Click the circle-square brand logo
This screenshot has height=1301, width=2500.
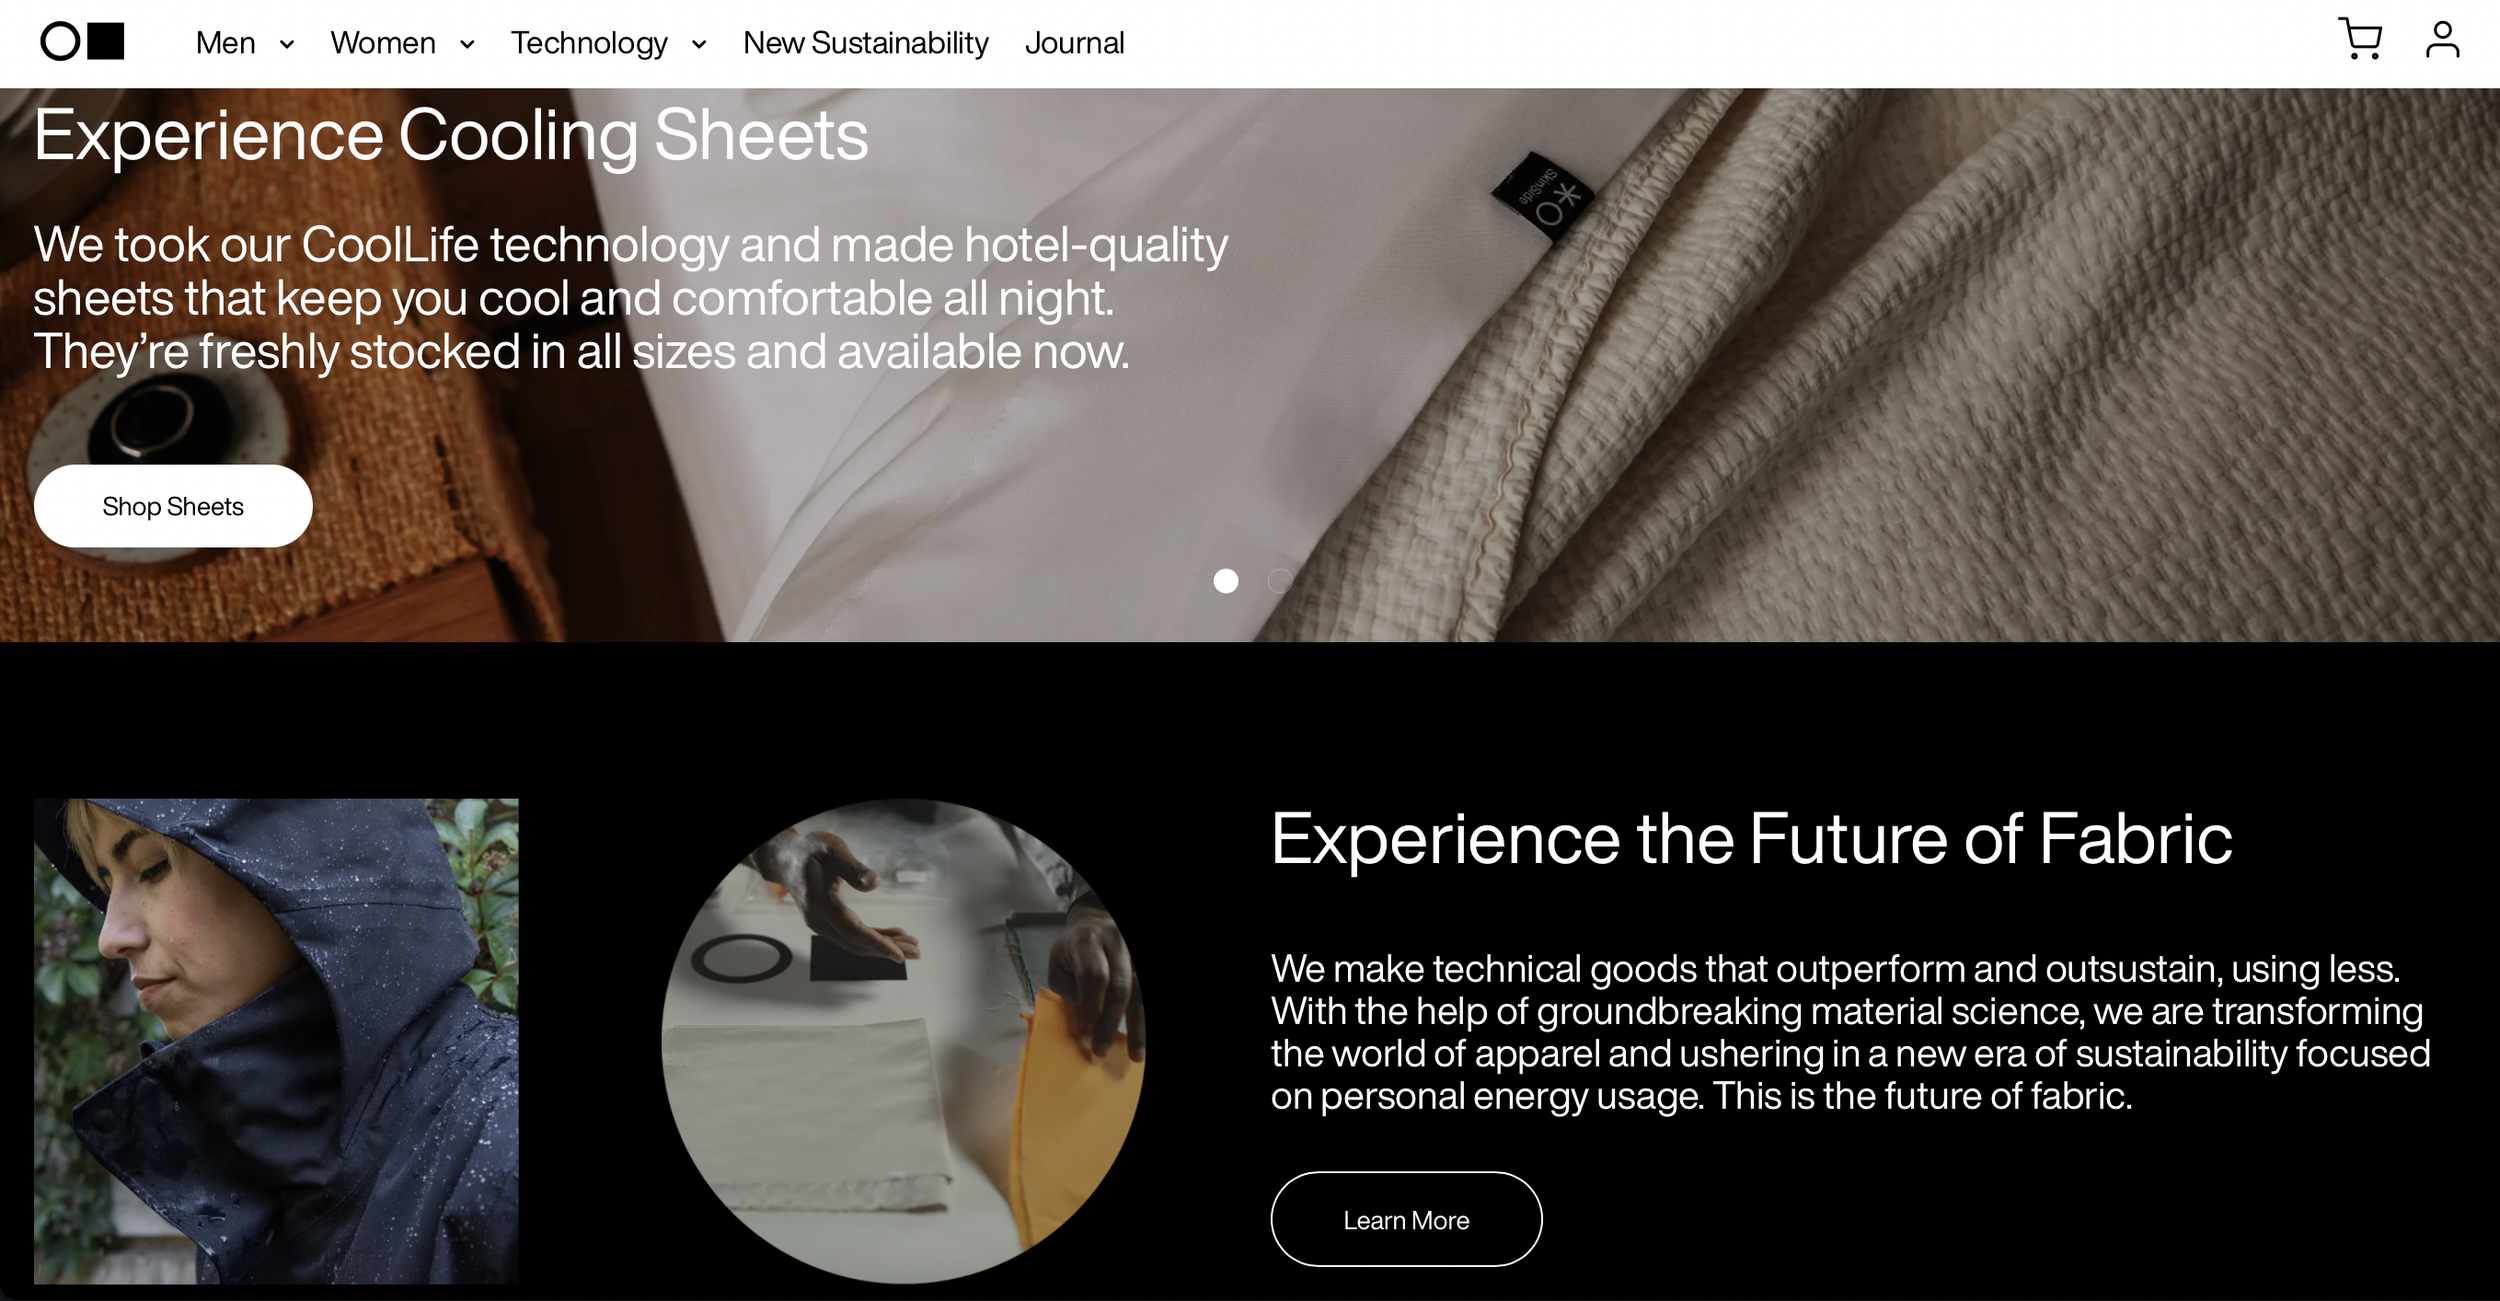pos(82,42)
